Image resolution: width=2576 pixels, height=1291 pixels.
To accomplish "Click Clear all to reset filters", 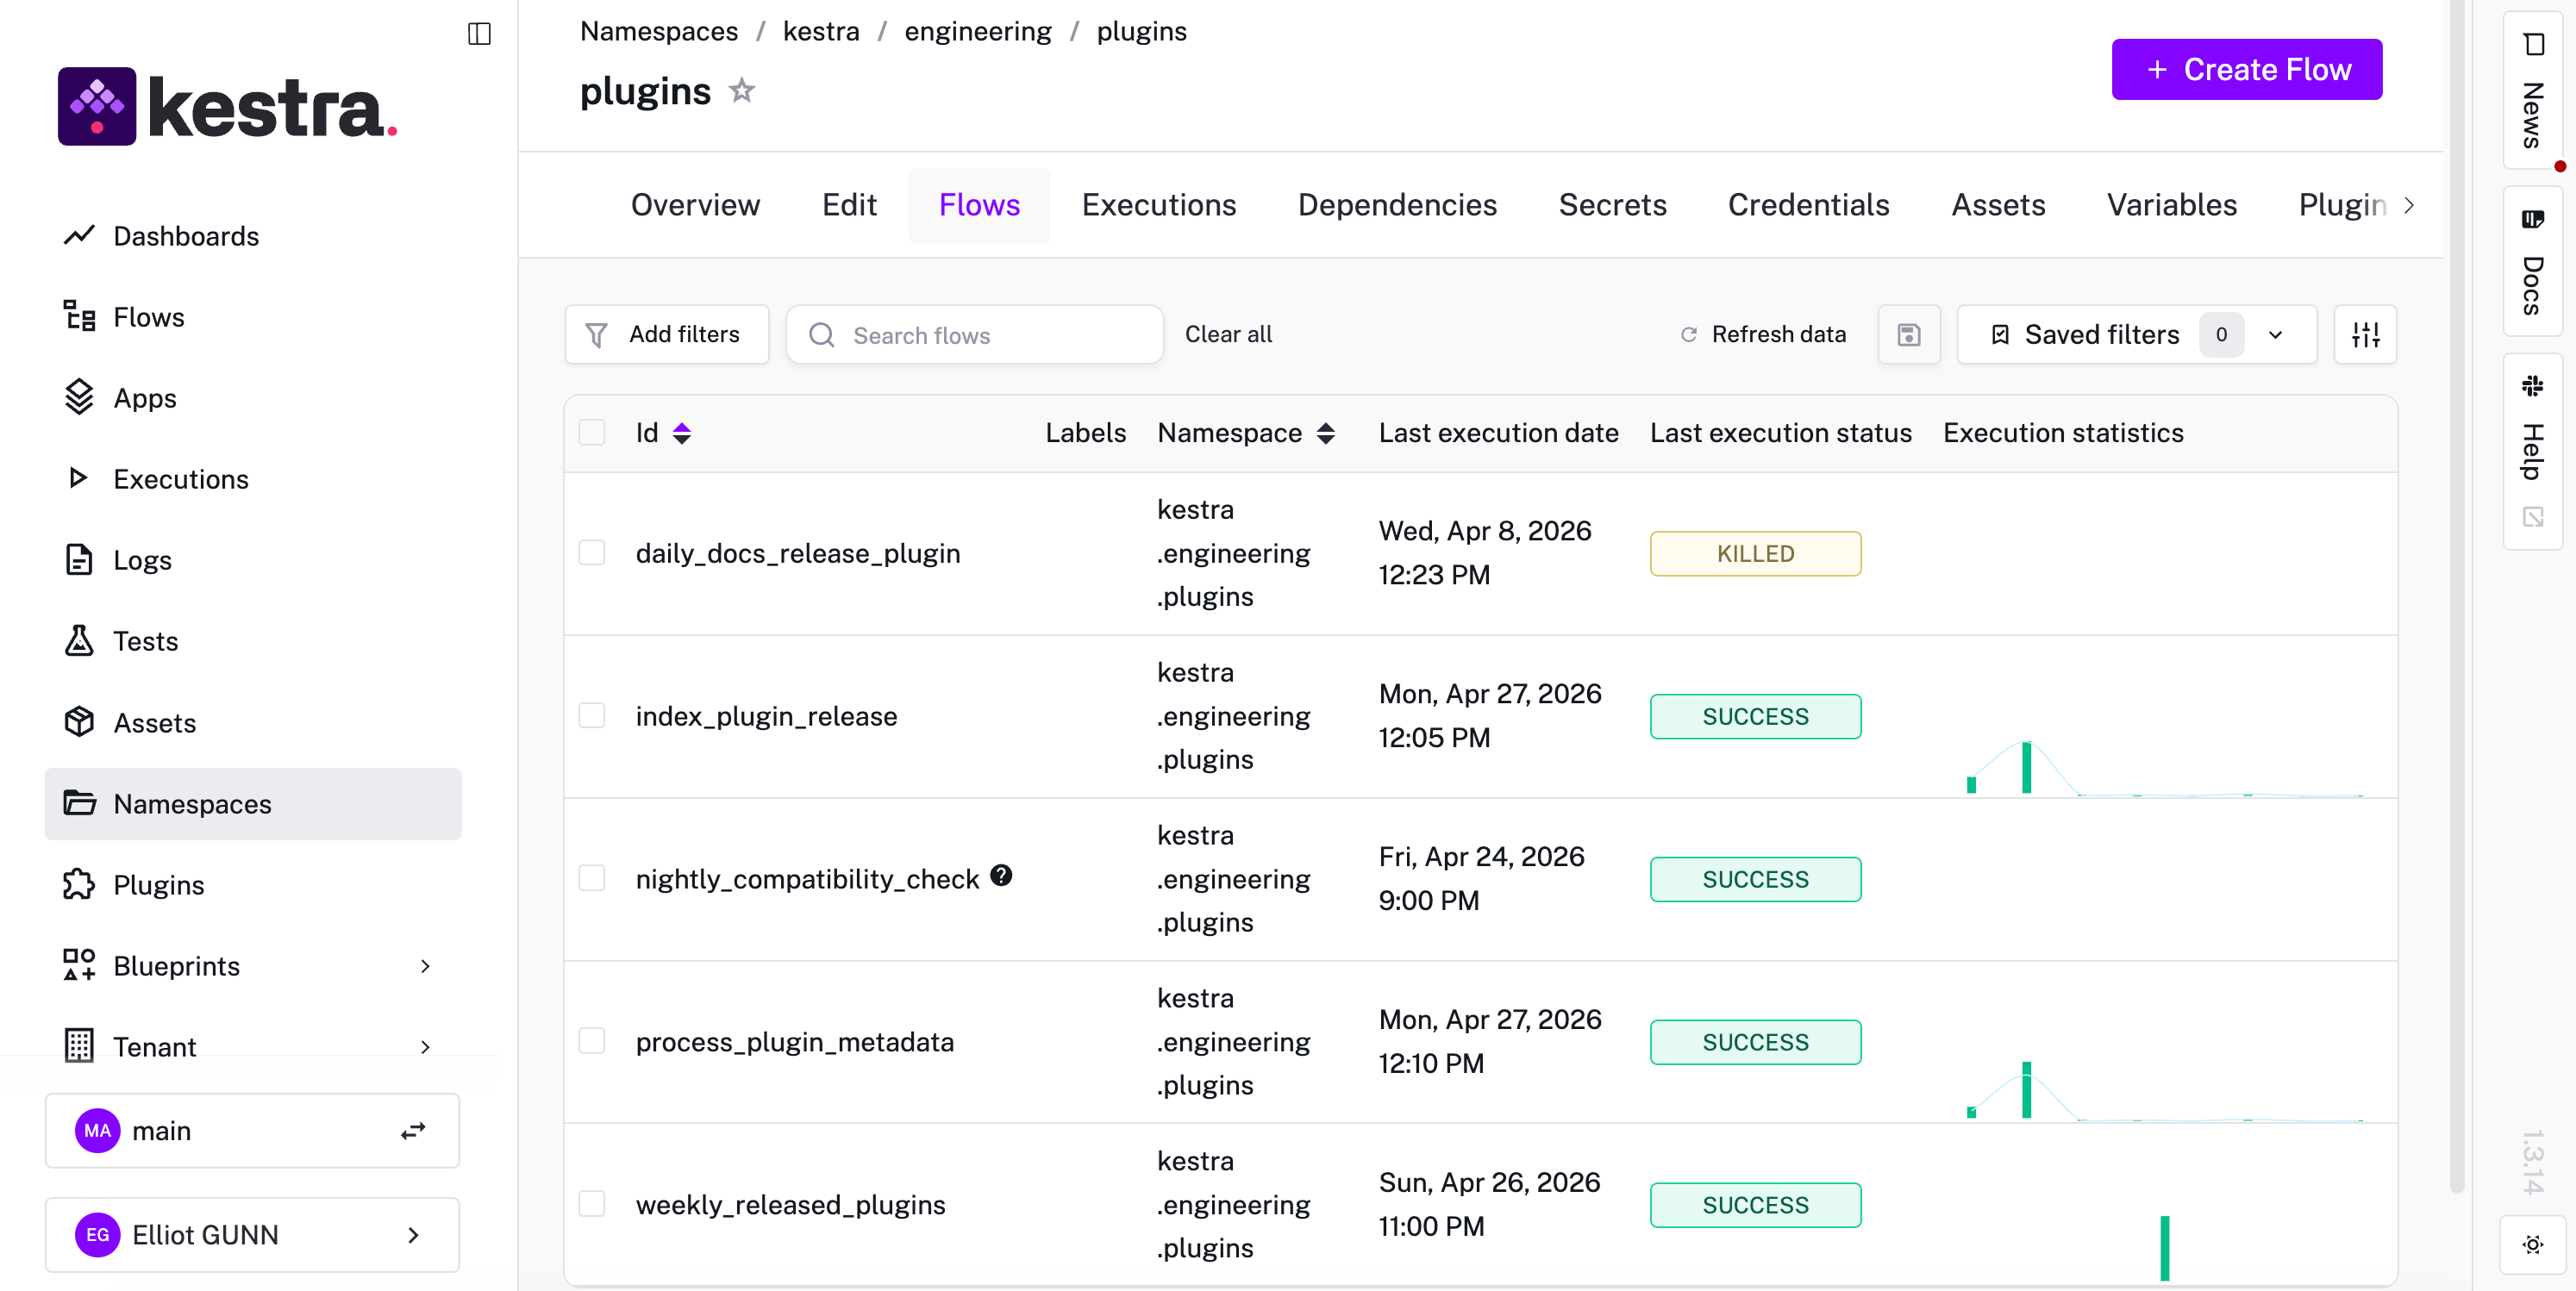I will point(1229,334).
